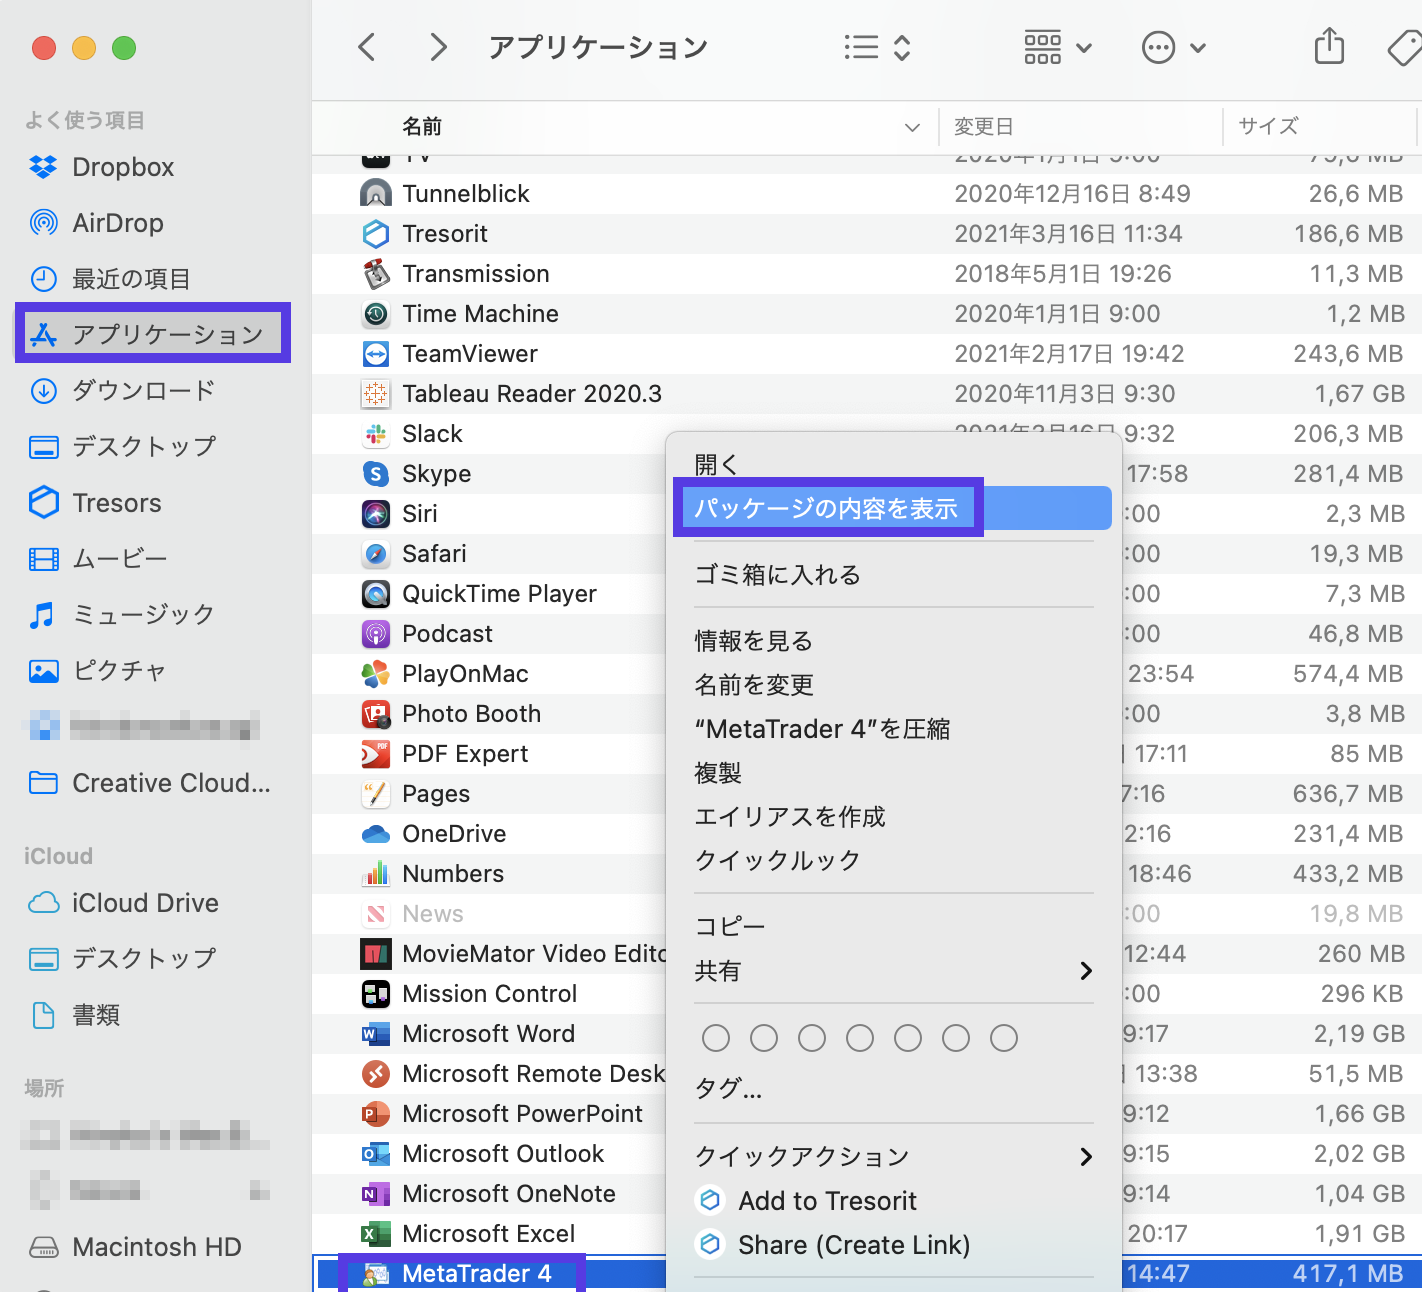This screenshot has height=1292, width=1422.
Task: Choose 名前を変更 from the context menu
Action: [754, 684]
